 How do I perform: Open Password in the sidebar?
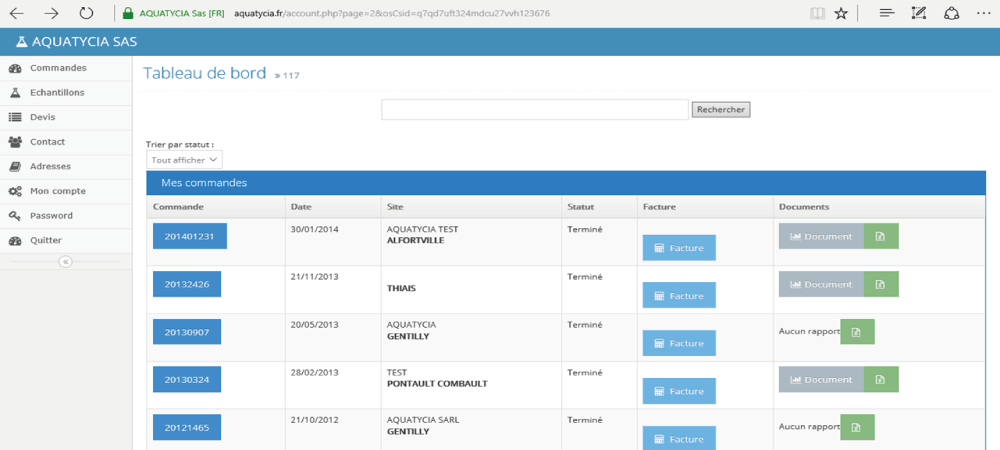[x=66, y=216]
